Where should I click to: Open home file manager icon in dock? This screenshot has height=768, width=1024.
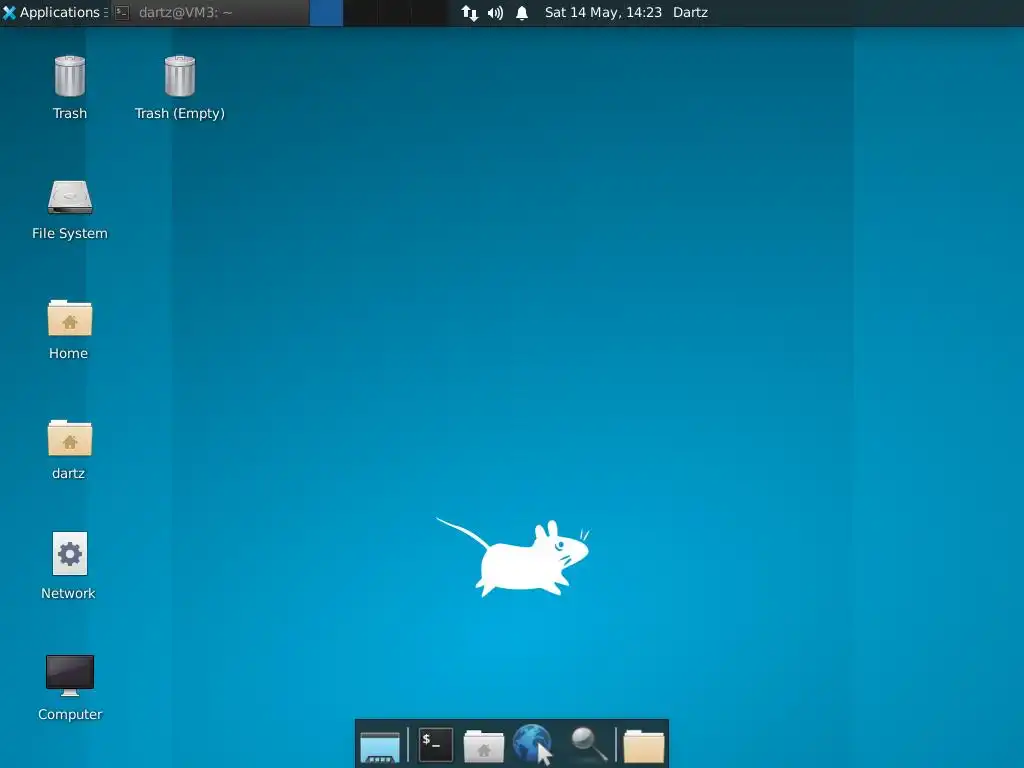[x=483, y=746]
